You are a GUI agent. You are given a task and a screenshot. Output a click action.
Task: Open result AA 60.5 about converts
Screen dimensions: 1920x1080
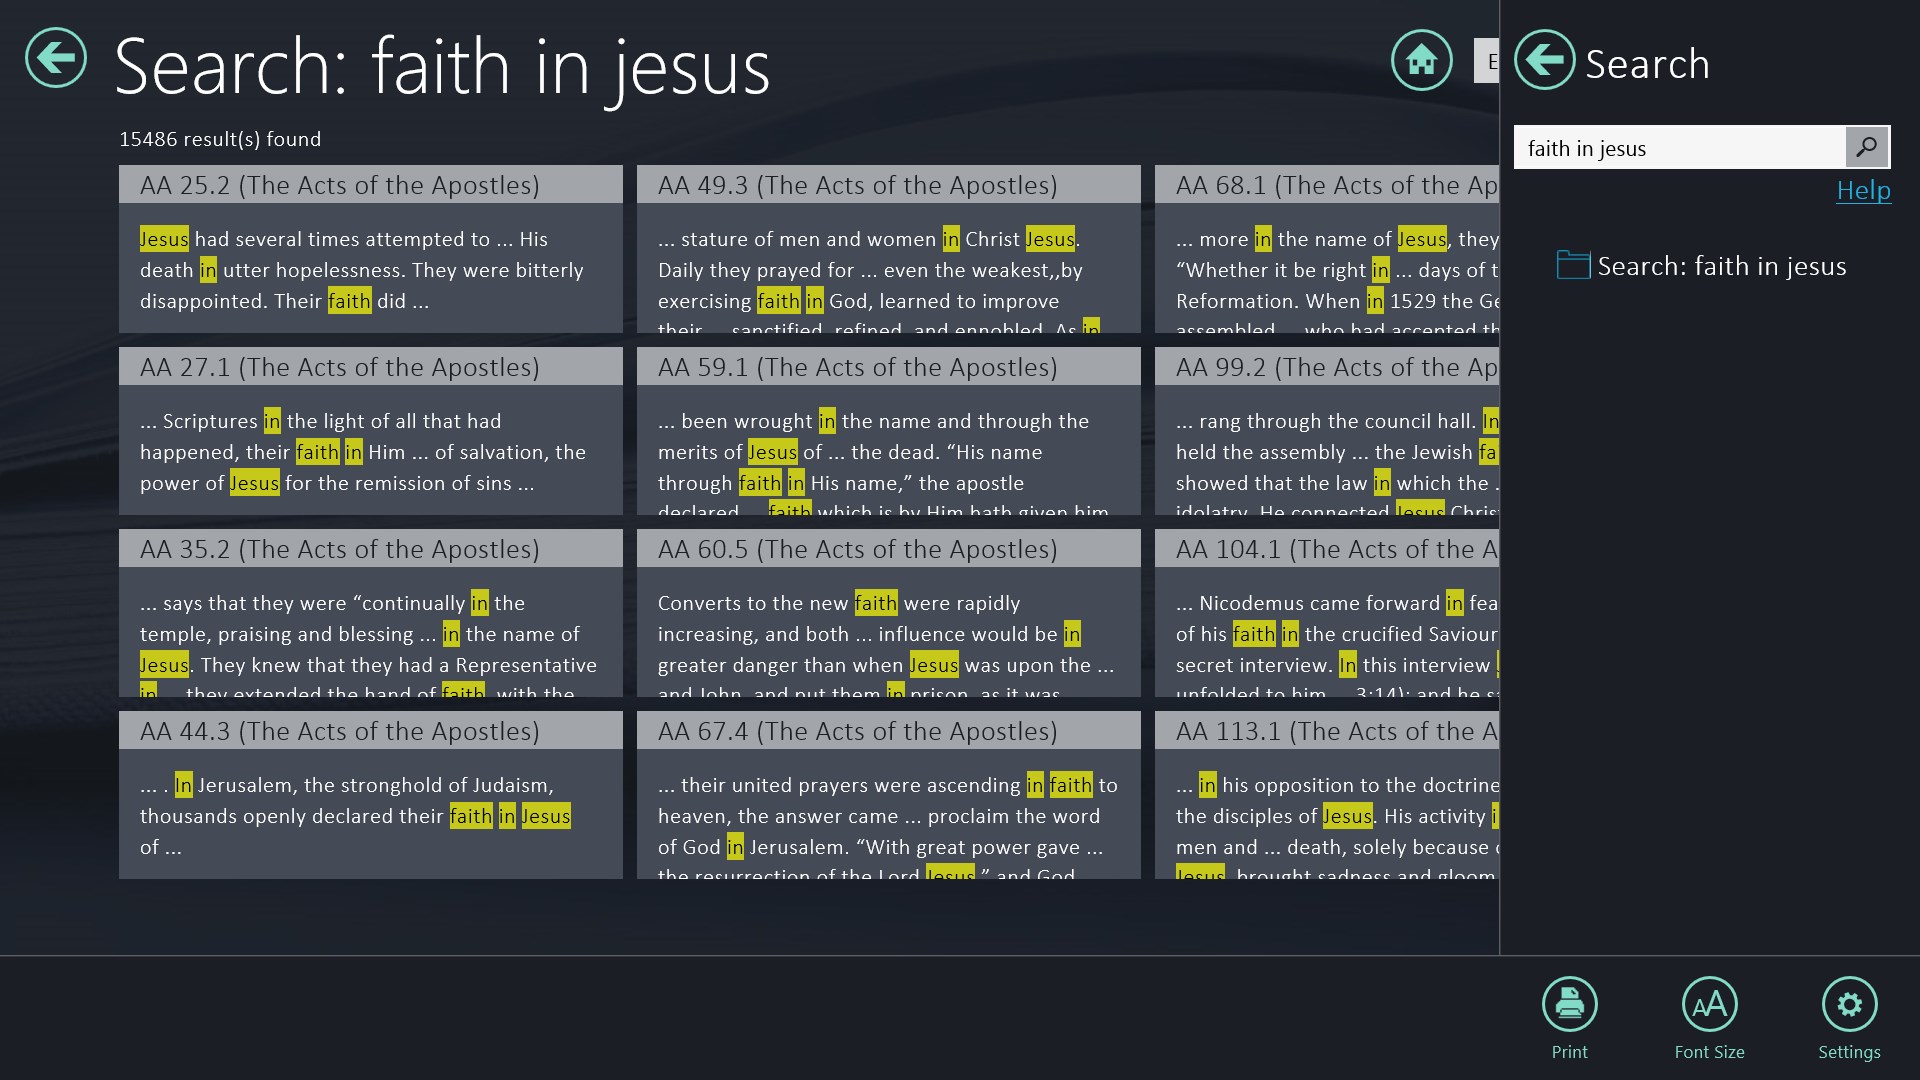[x=888, y=615]
